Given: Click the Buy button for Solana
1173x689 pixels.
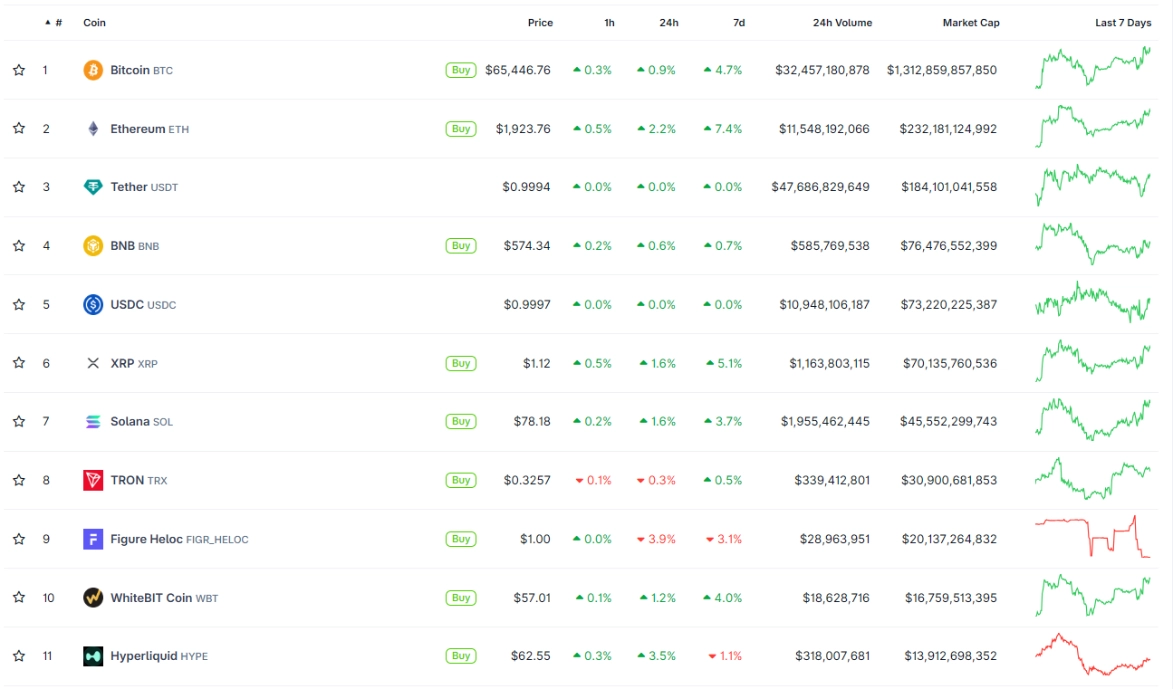Looking at the screenshot, I should [461, 421].
